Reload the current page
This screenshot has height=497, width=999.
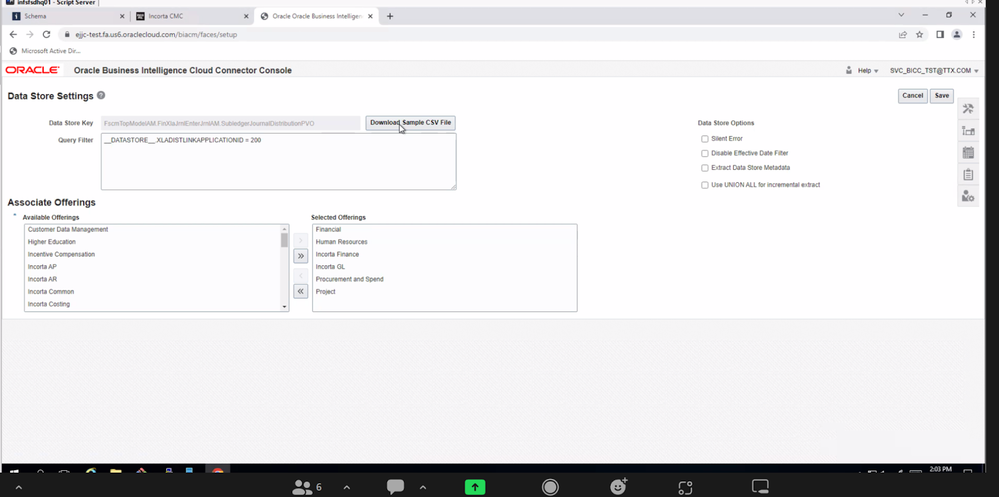pos(46,34)
